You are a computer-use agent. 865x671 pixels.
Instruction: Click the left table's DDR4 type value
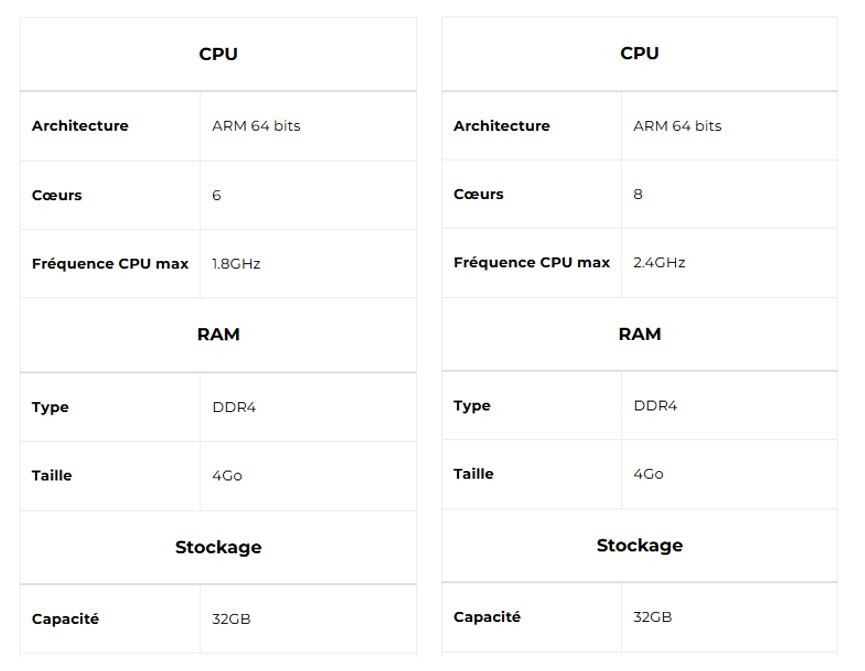[x=234, y=407]
